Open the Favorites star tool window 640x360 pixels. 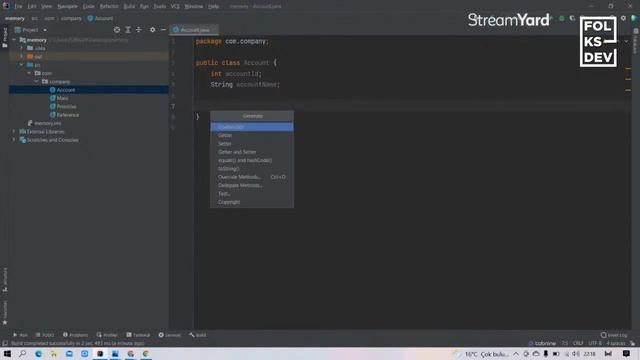point(4,313)
